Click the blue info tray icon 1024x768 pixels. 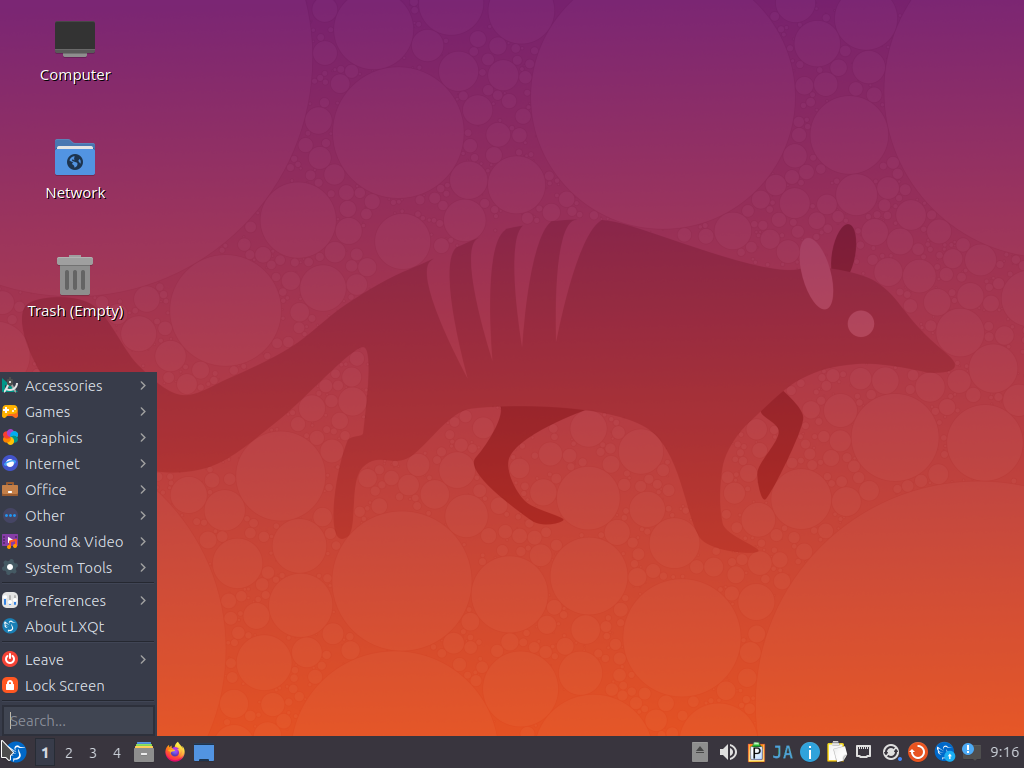click(x=810, y=752)
